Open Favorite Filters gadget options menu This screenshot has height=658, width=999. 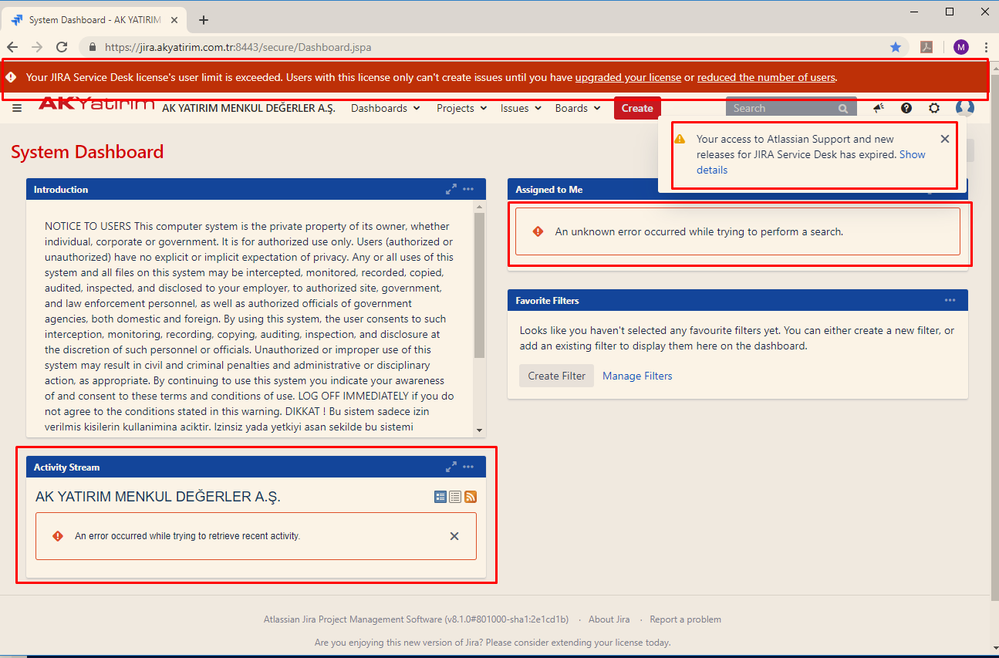click(950, 300)
